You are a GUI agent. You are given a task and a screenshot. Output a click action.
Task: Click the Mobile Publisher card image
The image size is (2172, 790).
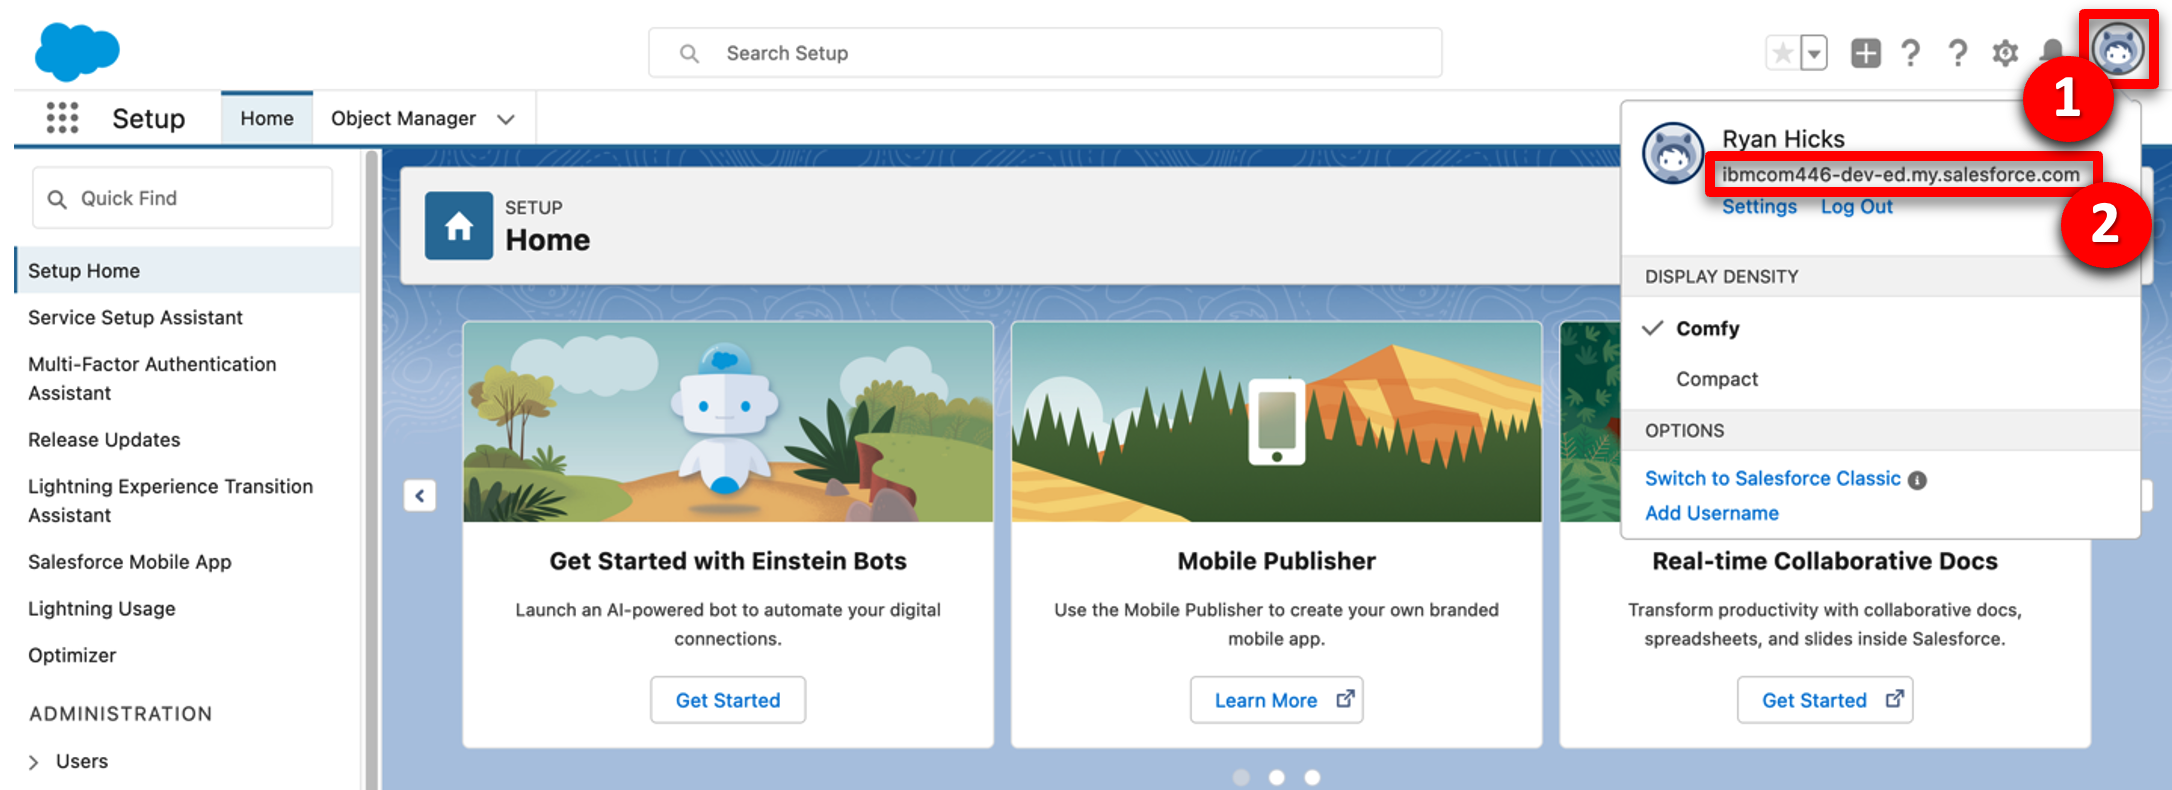click(x=1276, y=422)
